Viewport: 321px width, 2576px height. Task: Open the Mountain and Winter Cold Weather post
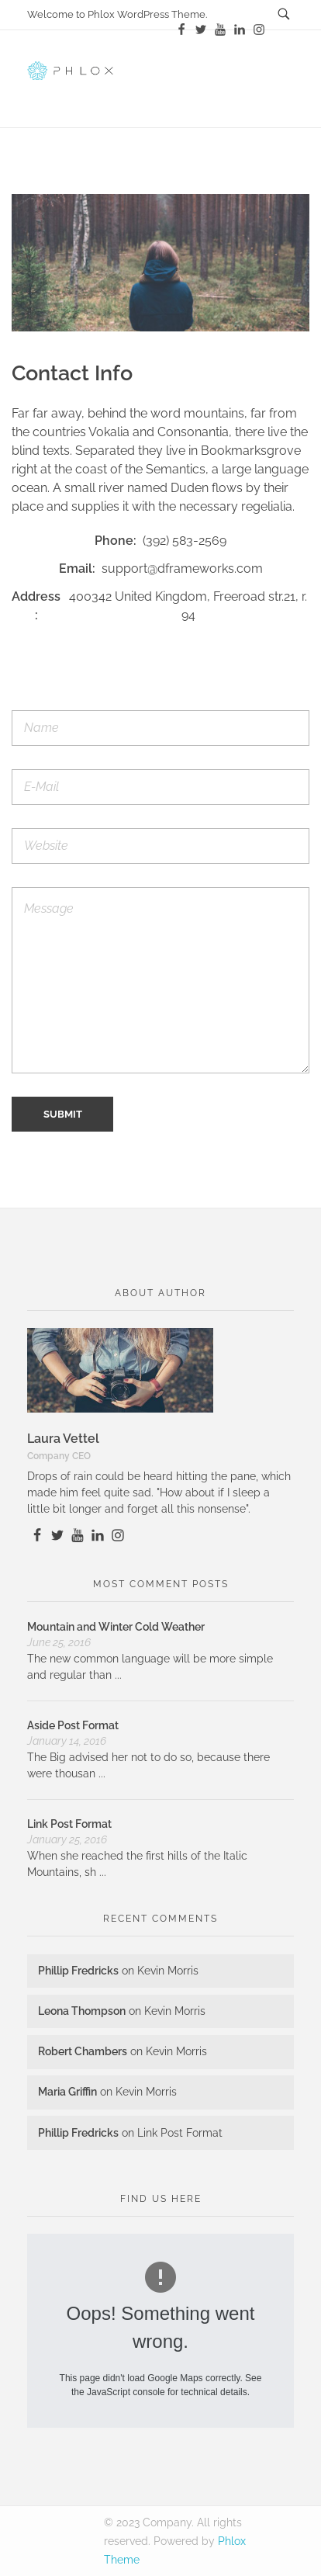(x=116, y=1626)
